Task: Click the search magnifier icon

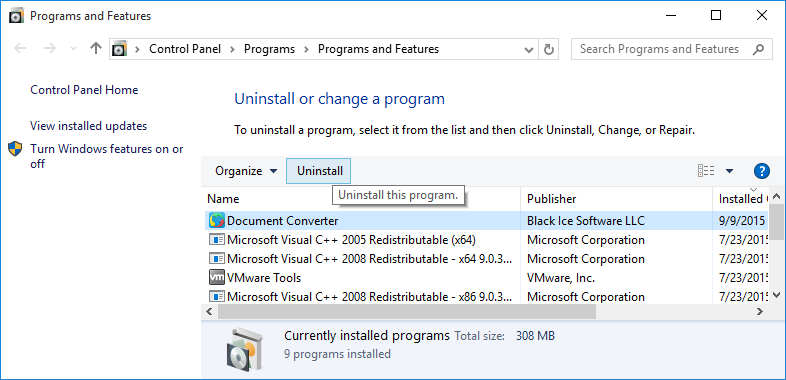Action: click(759, 49)
